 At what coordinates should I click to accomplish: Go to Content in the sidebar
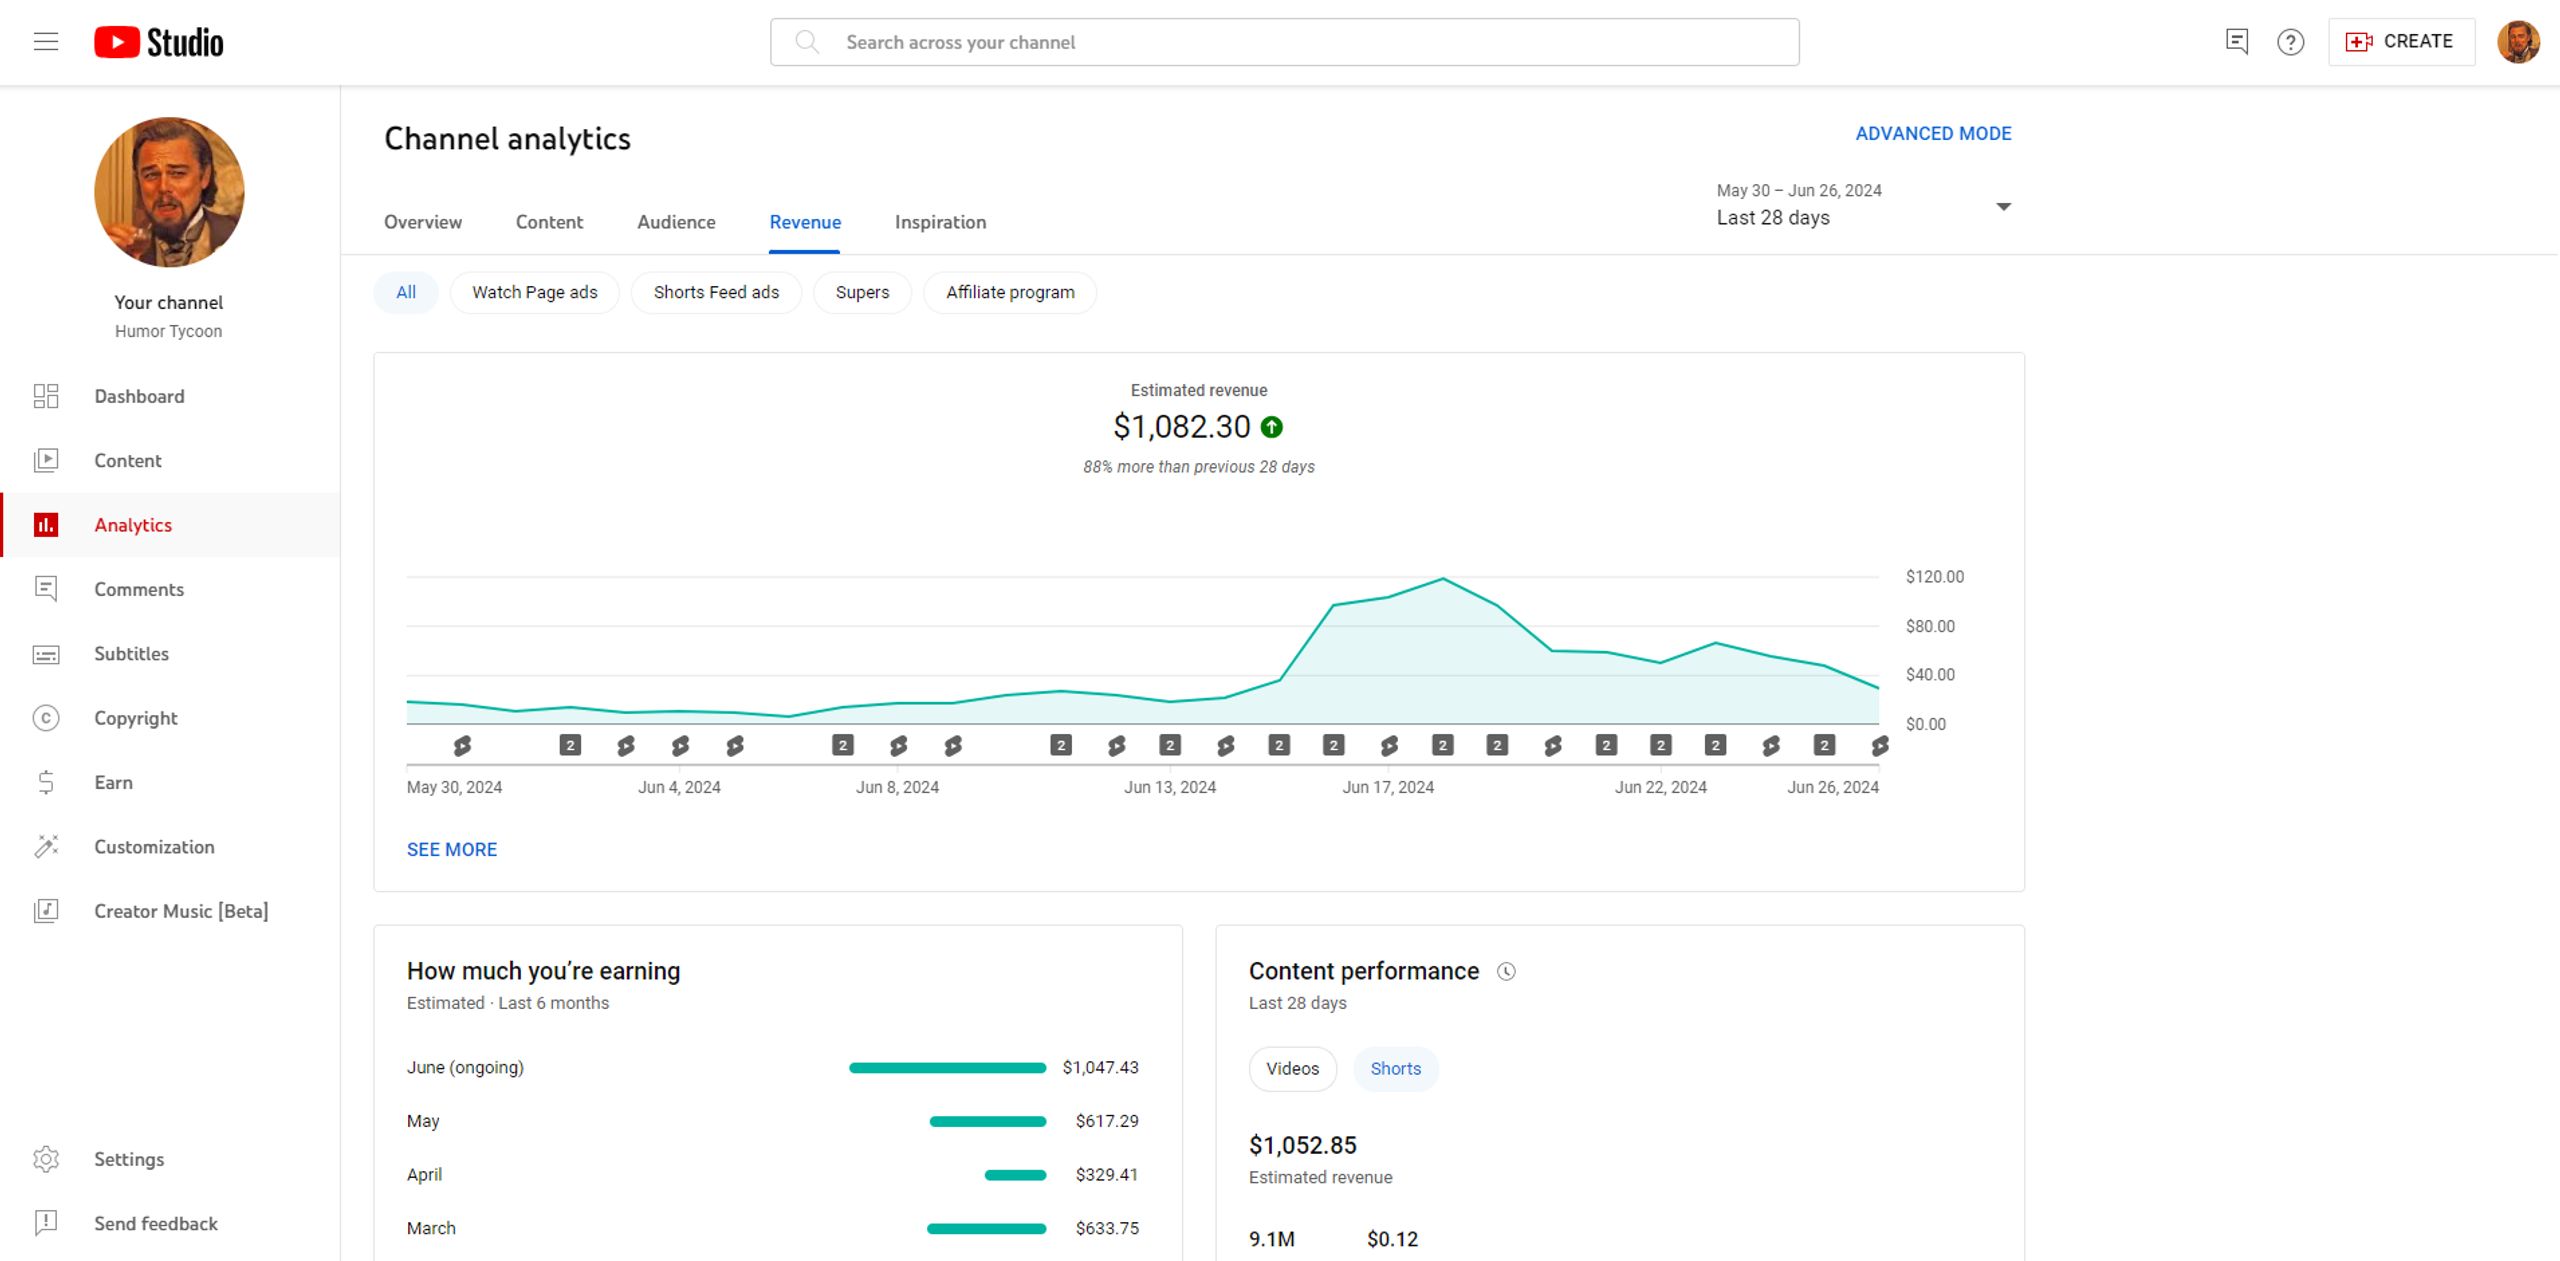tap(170, 461)
